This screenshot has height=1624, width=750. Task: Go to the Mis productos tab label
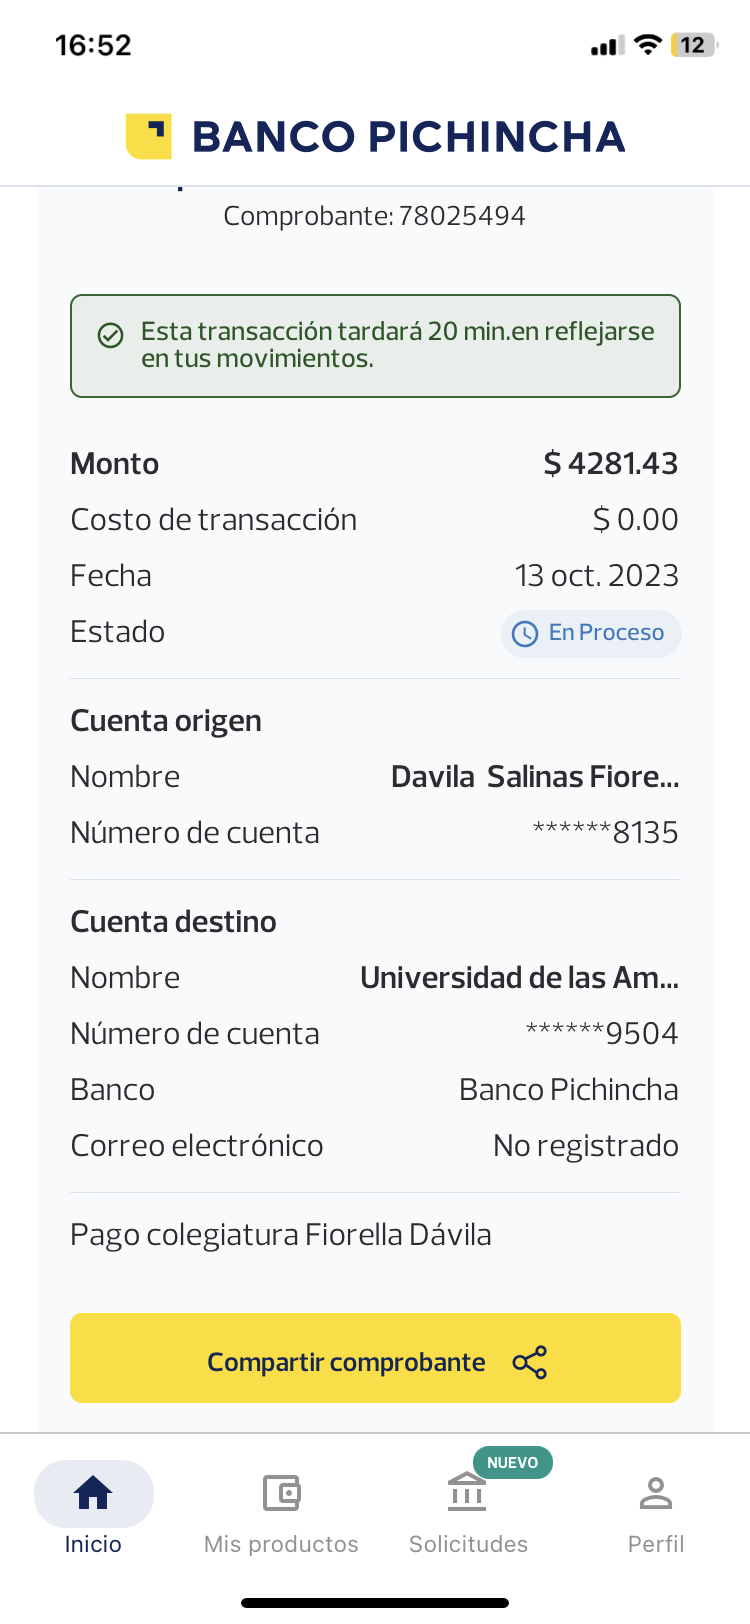(x=281, y=1544)
